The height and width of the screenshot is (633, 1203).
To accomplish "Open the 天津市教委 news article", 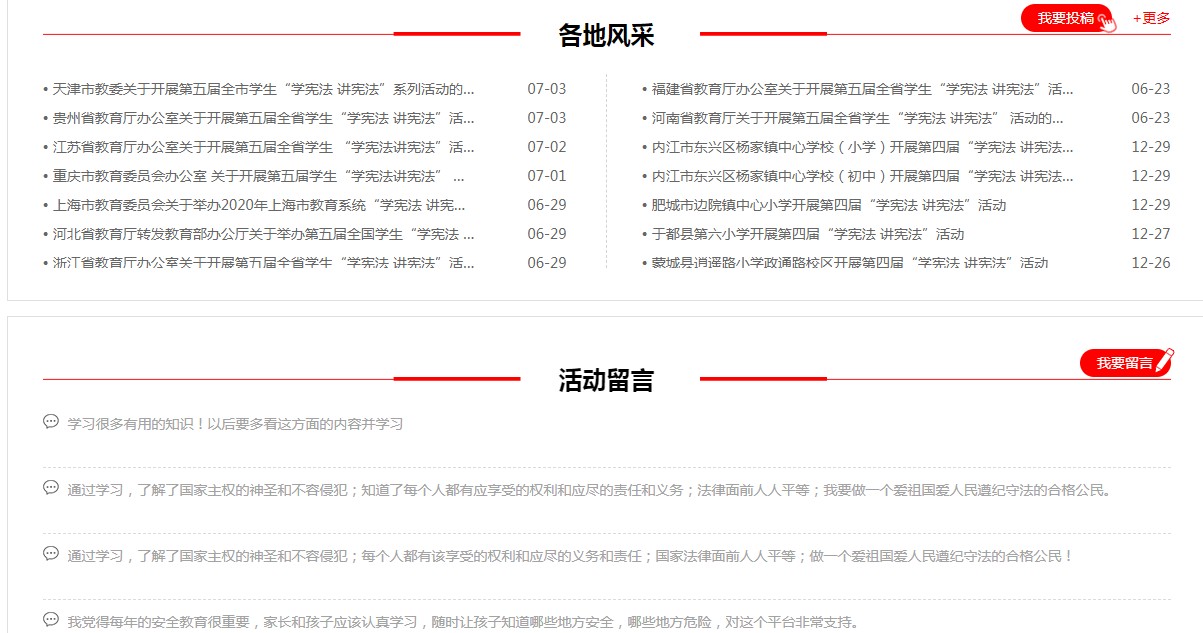I will [264, 89].
